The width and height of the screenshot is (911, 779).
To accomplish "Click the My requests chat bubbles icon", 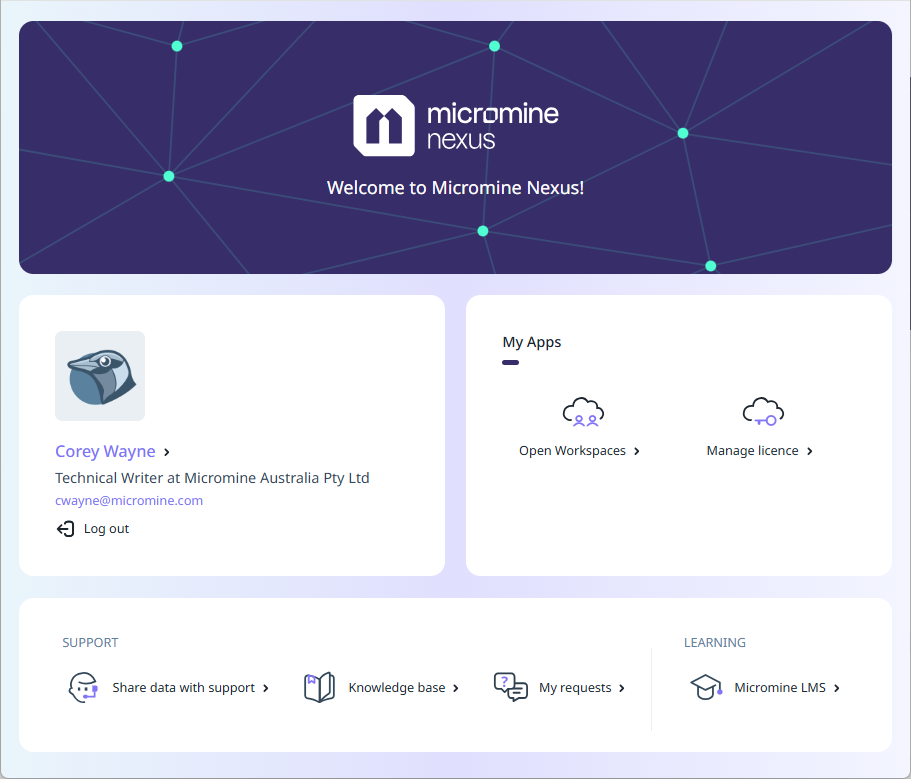I will point(511,688).
